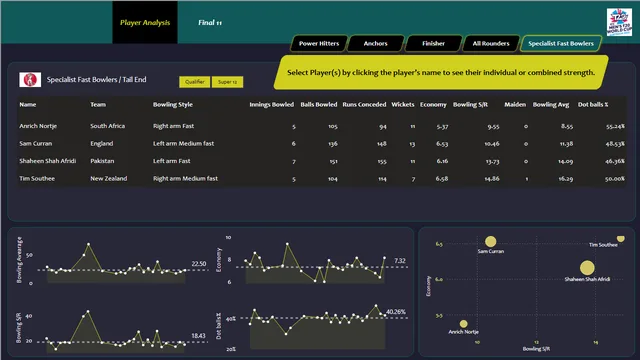Click Pakistan team cell
Viewport: 640px width, 360px height.
(x=102, y=161)
